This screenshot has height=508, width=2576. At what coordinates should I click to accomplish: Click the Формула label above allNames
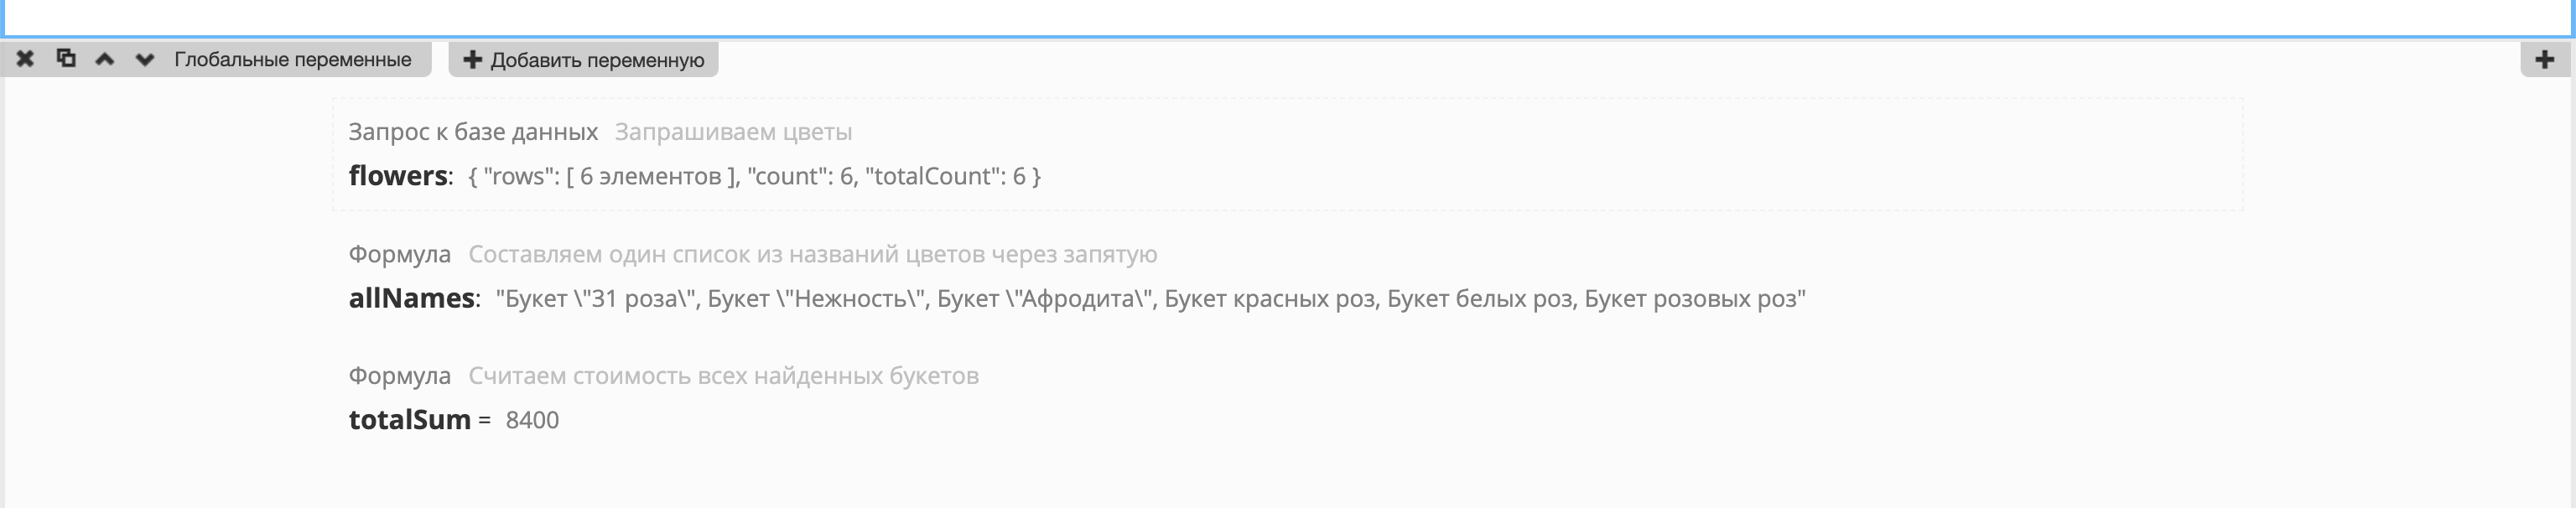(400, 254)
